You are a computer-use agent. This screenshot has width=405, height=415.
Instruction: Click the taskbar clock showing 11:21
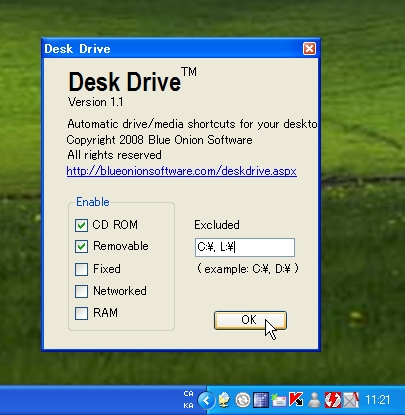[x=378, y=400]
